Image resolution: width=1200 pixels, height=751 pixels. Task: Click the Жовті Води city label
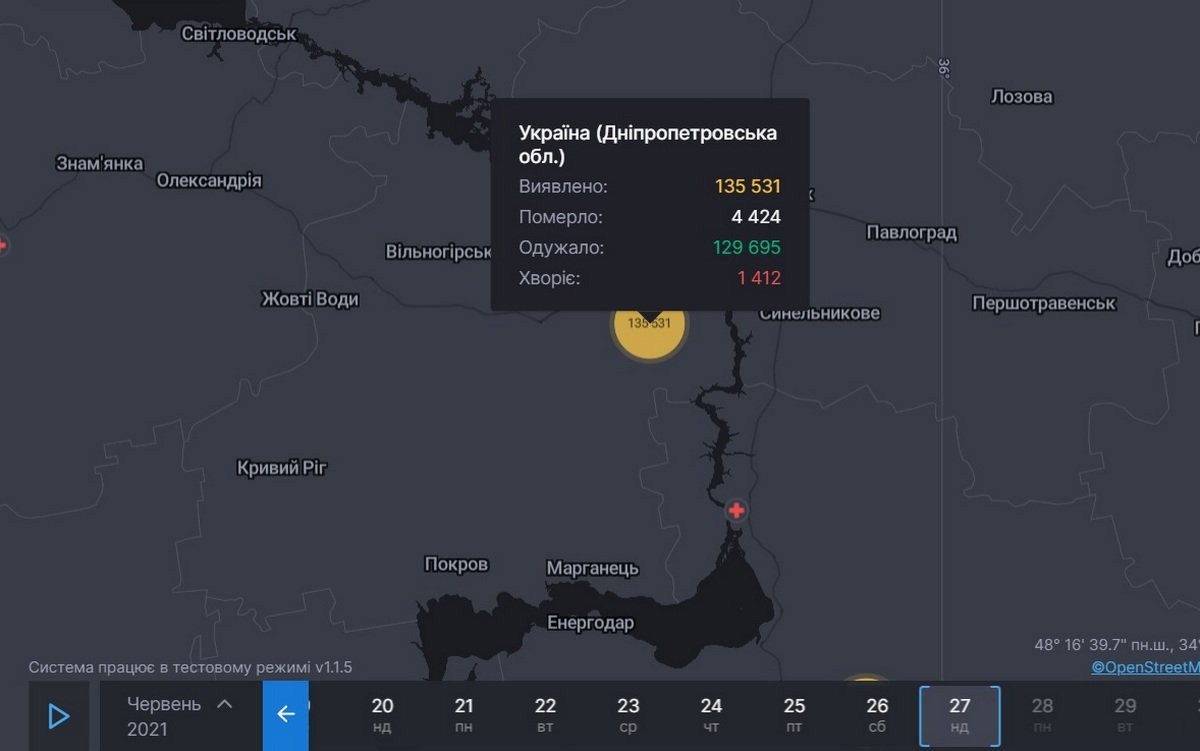pyautogui.click(x=310, y=299)
